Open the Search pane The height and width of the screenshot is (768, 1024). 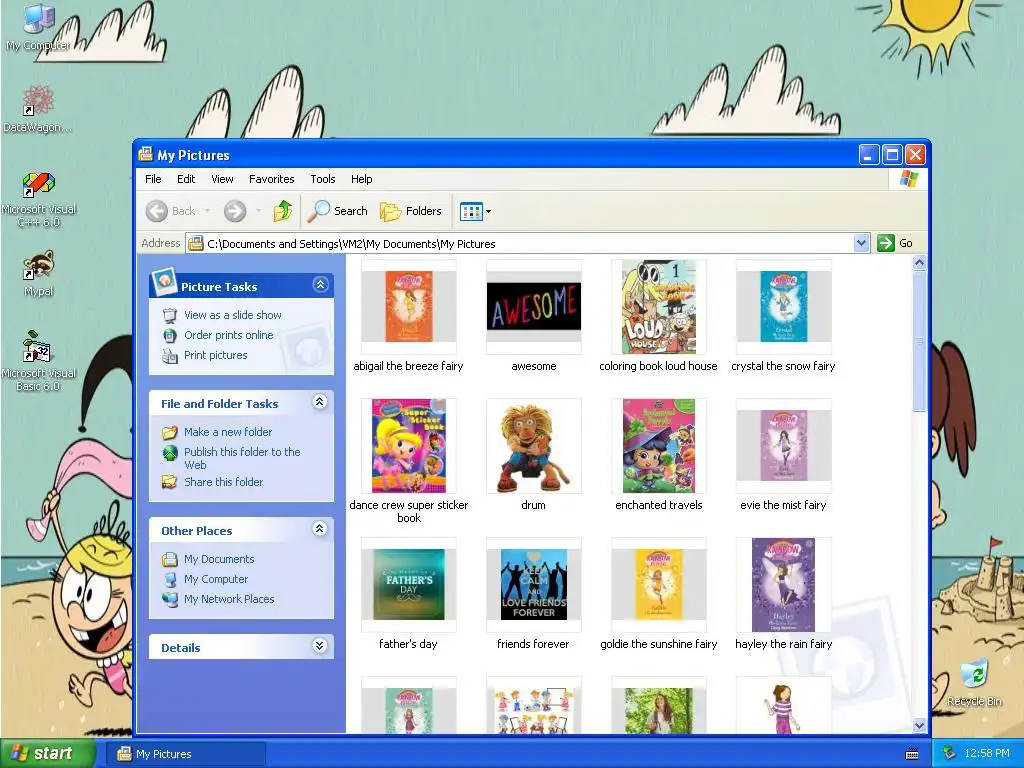coord(338,211)
